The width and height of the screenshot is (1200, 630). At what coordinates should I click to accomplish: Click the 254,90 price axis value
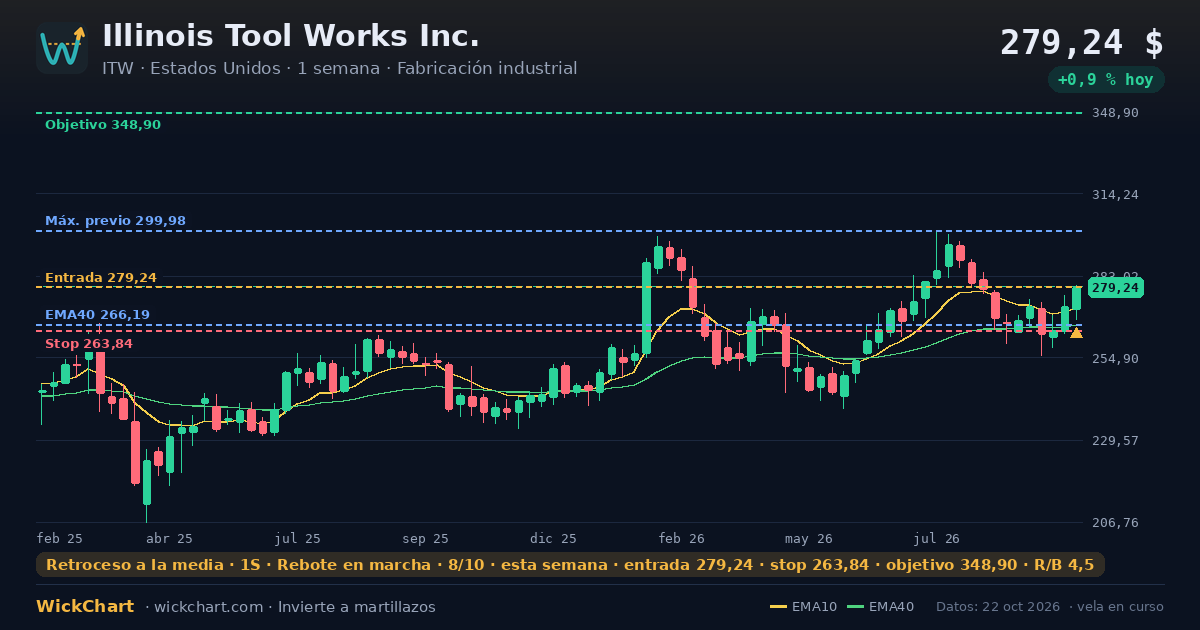click(x=1115, y=359)
